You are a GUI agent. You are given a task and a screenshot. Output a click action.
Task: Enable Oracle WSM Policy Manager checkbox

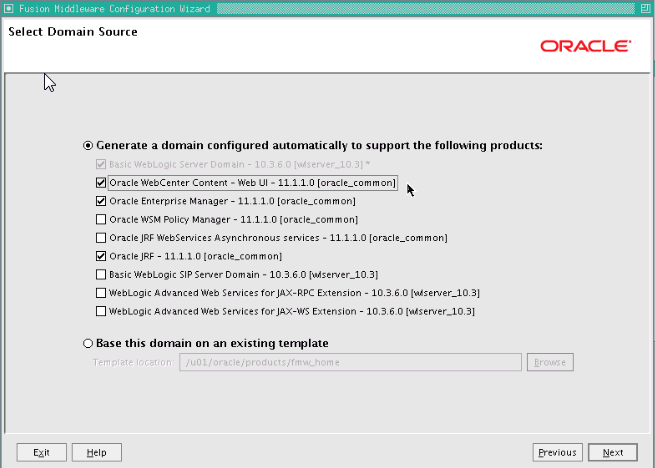click(101, 219)
